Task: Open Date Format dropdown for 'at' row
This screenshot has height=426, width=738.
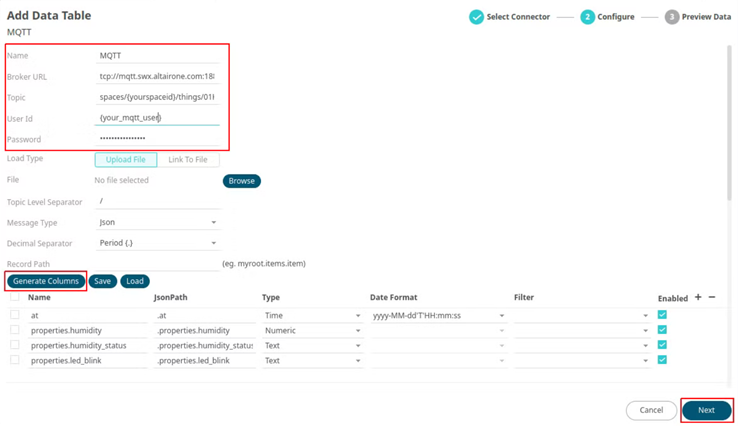Action: tap(436, 315)
